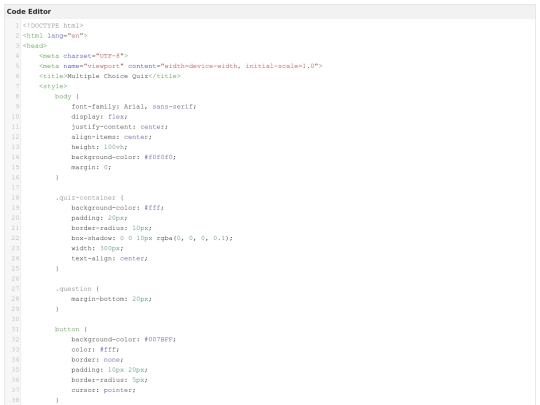The image size is (540, 405).
Task: Click the text-align: center line
Action: [x=110, y=258]
